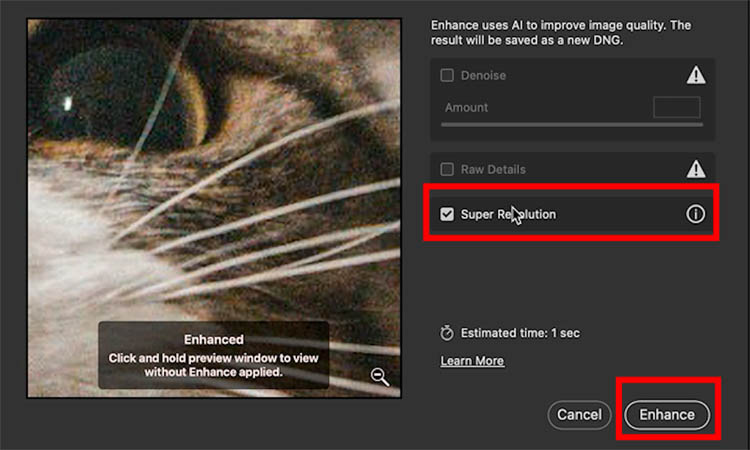Click the Raw Details warning triangle icon
Viewport: 750px width, 450px height.
[696, 169]
